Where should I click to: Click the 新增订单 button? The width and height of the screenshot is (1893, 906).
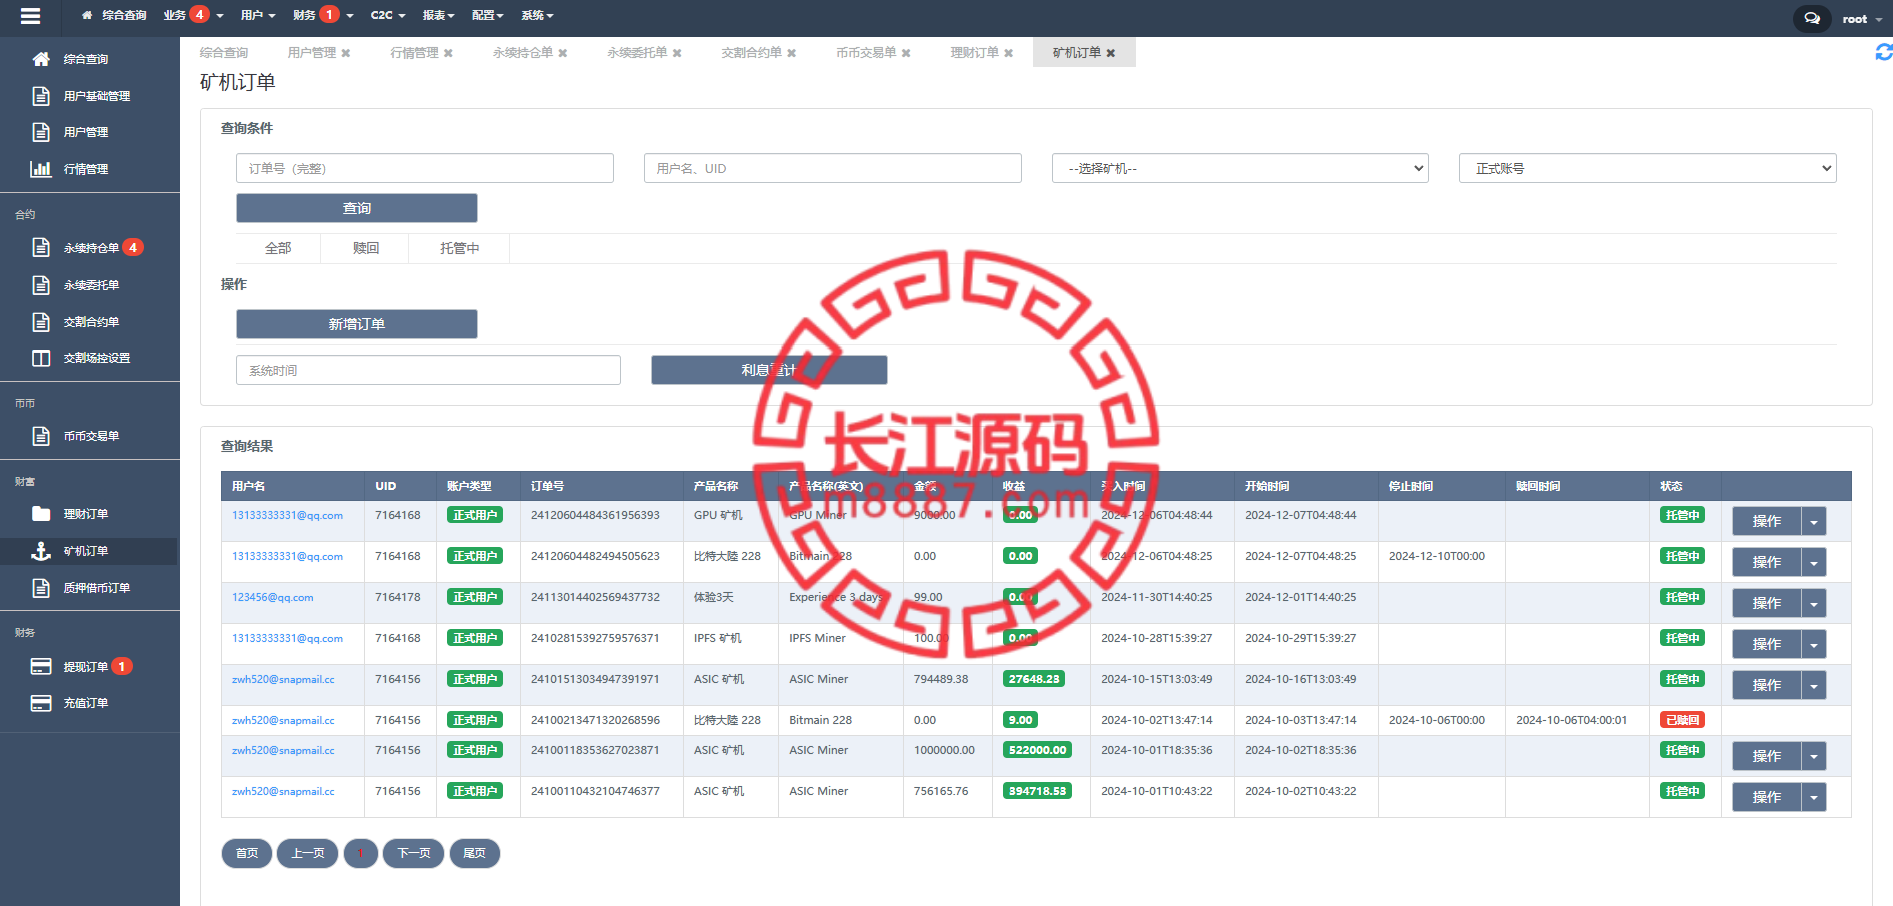(357, 324)
